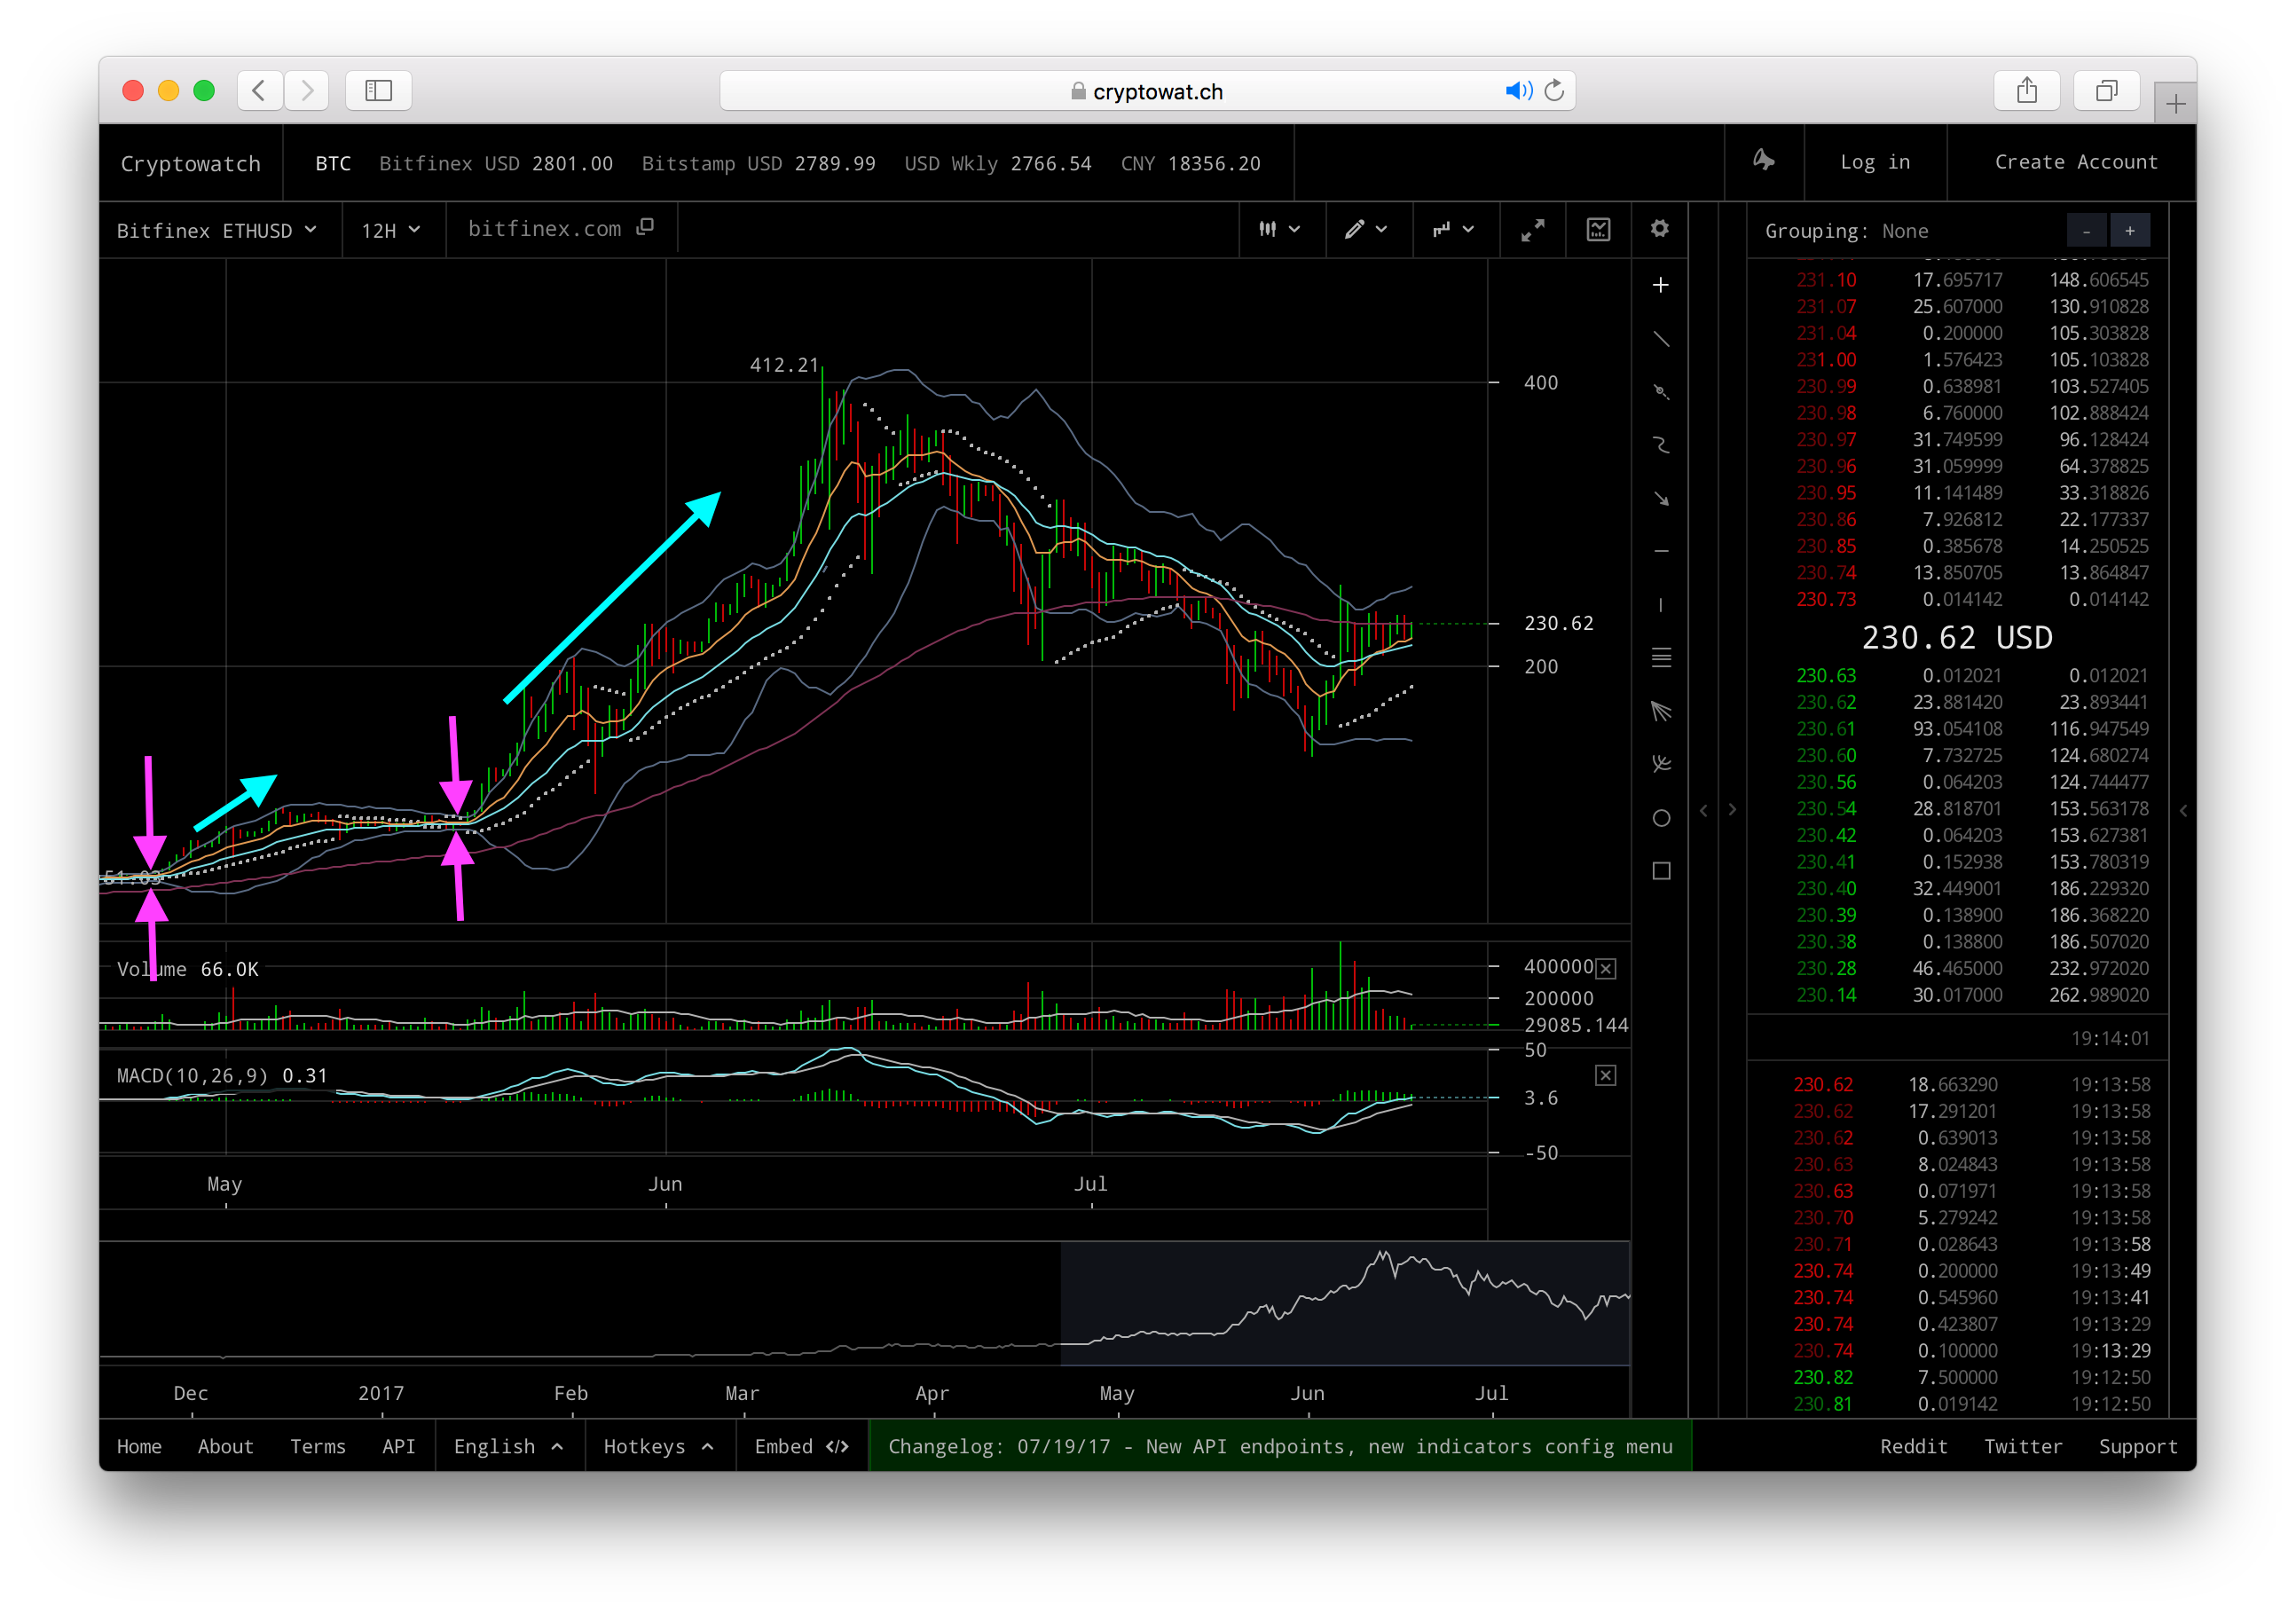
Task: Select the rectangle drawing tool
Action: (x=1660, y=871)
